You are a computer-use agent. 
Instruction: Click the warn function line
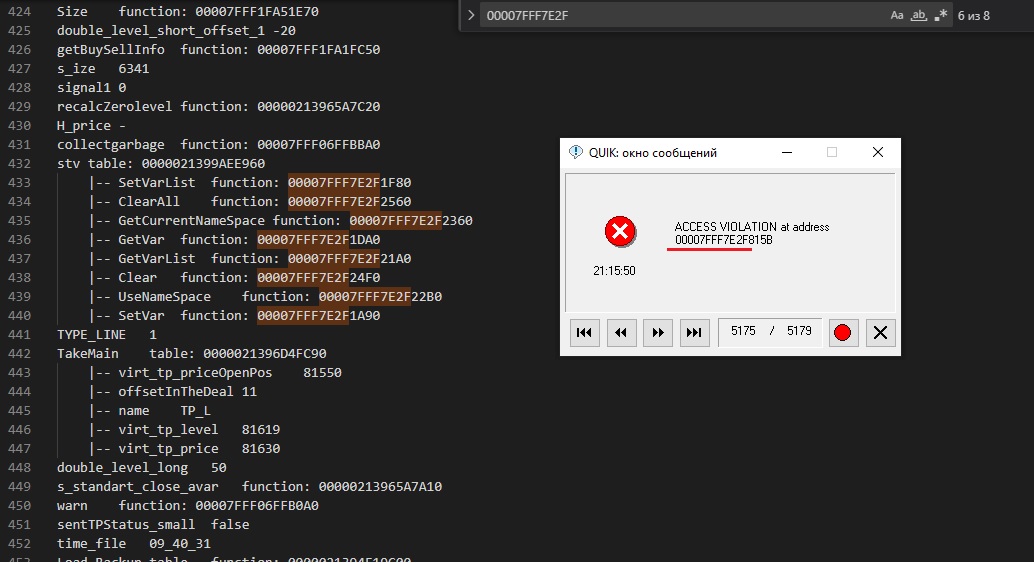[188, 506]
